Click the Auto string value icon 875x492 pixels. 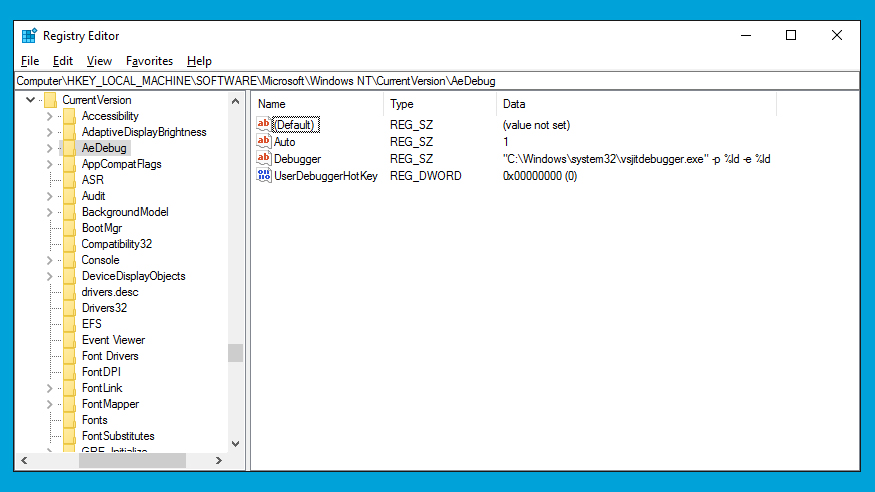tap(264, 141)
